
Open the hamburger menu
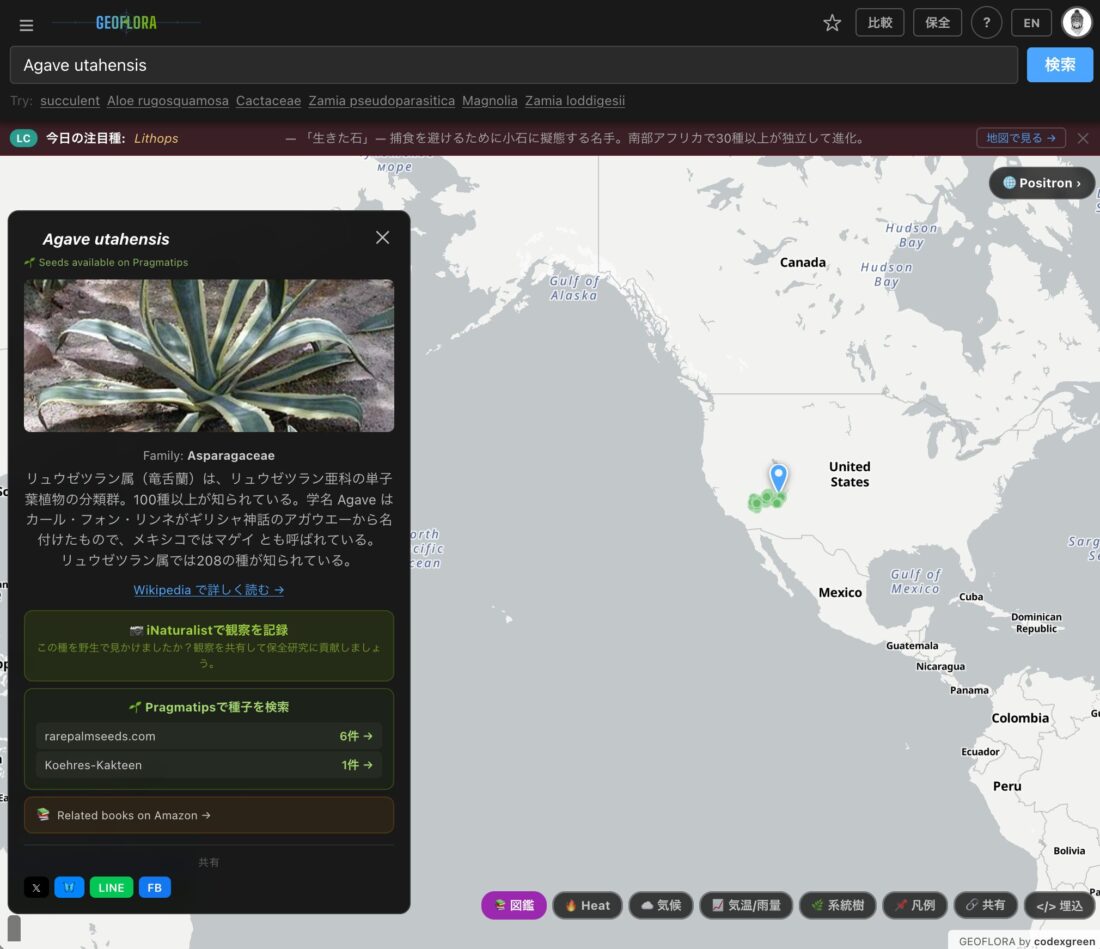(x=26, y=25)
